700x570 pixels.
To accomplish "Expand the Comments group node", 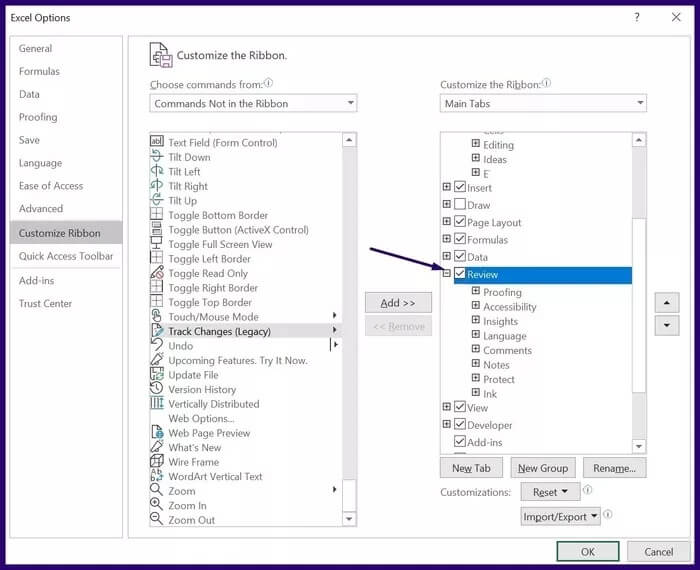I will (476, 349).
